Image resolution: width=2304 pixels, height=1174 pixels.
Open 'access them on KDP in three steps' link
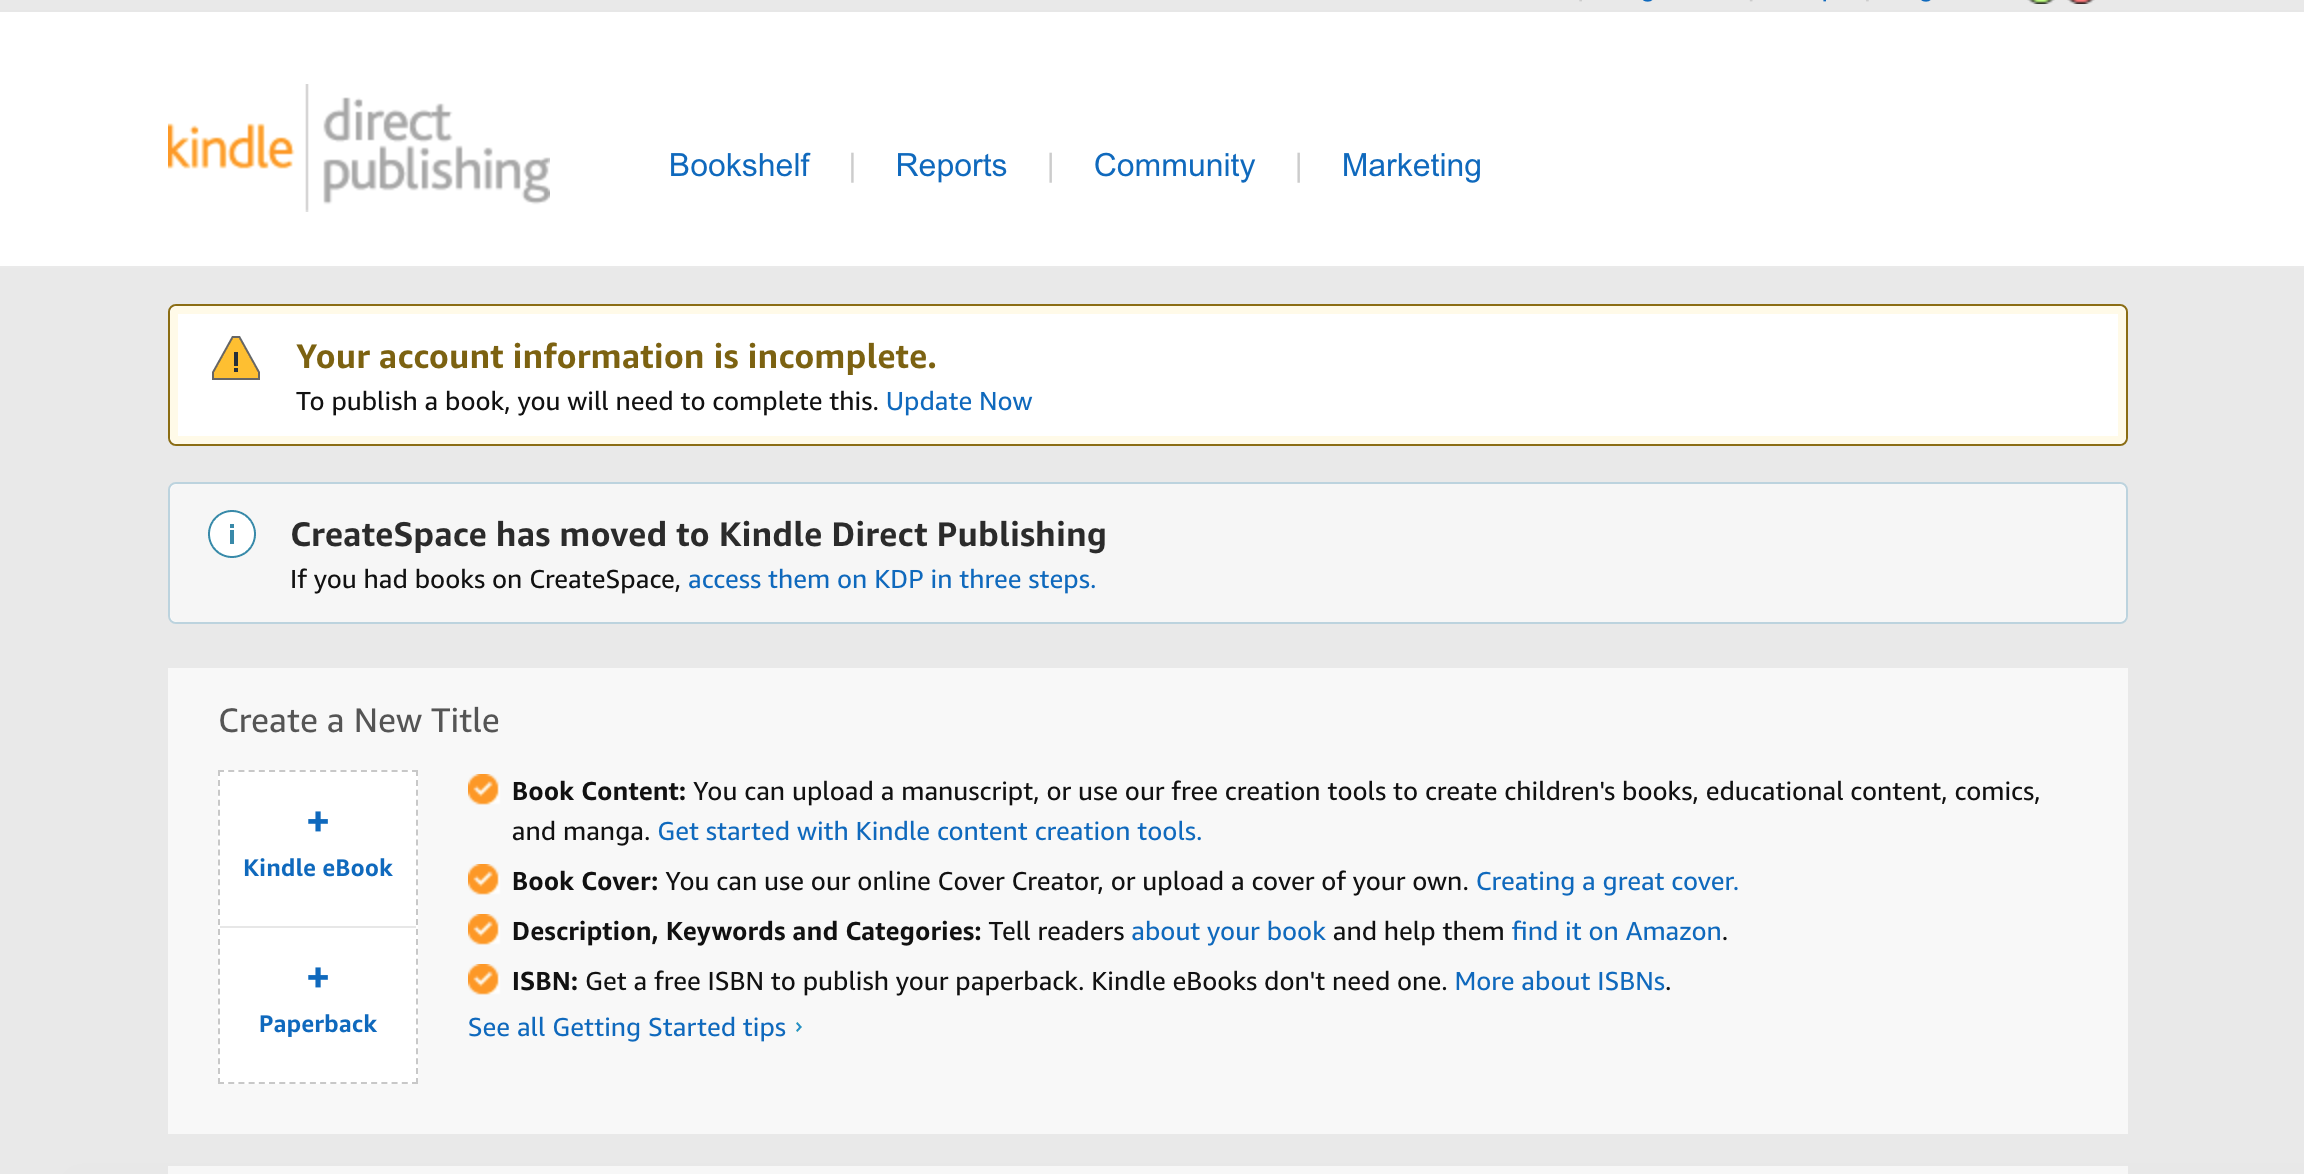(x=892, y=579)
